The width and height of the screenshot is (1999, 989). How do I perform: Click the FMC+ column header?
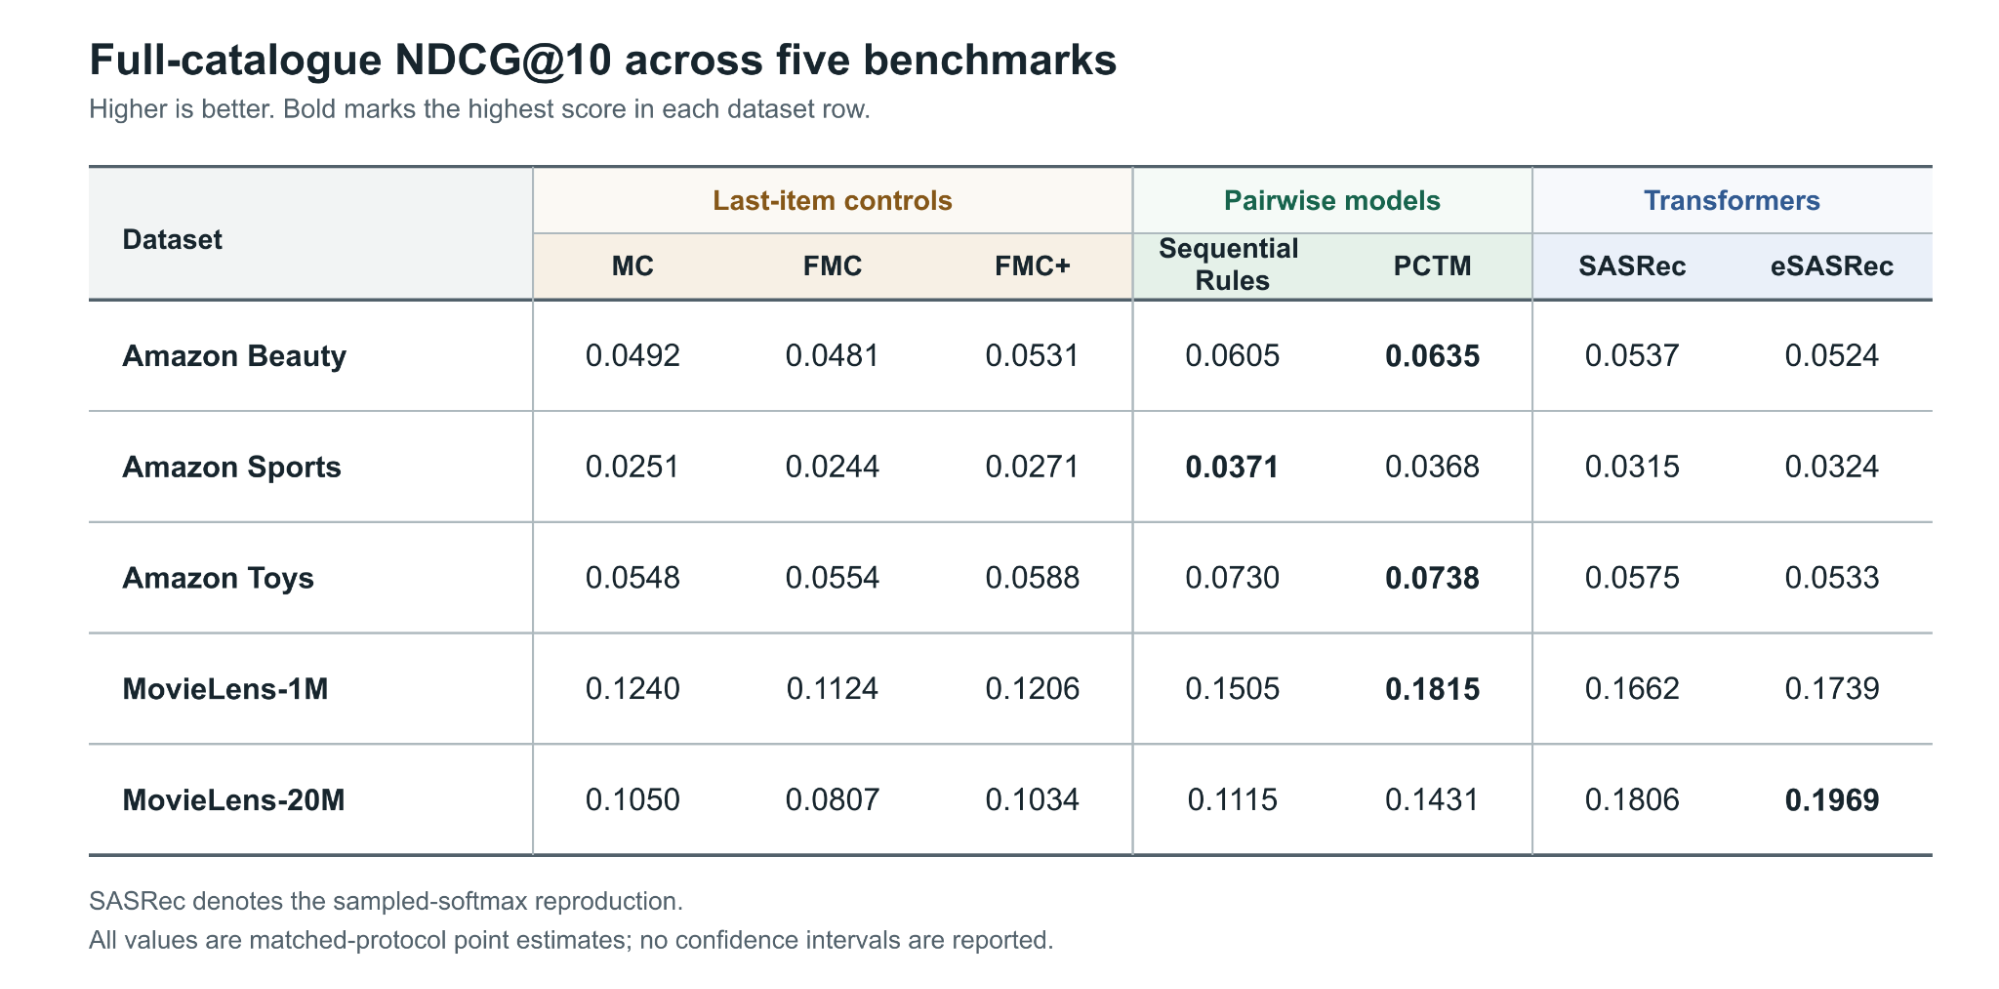(x=1032, y=266)
